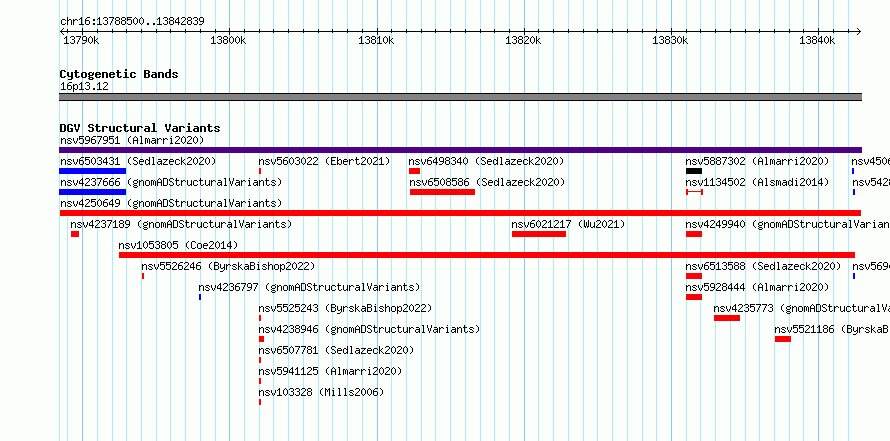Click the blue bar under nsv4237666
The width and height of the screenshot is (890, 441).
(93, 192)
